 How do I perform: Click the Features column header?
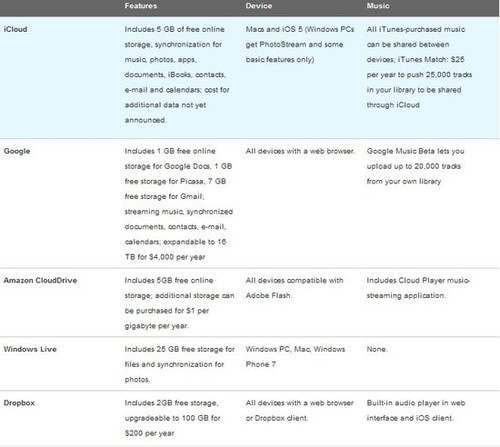click(141, 6)
